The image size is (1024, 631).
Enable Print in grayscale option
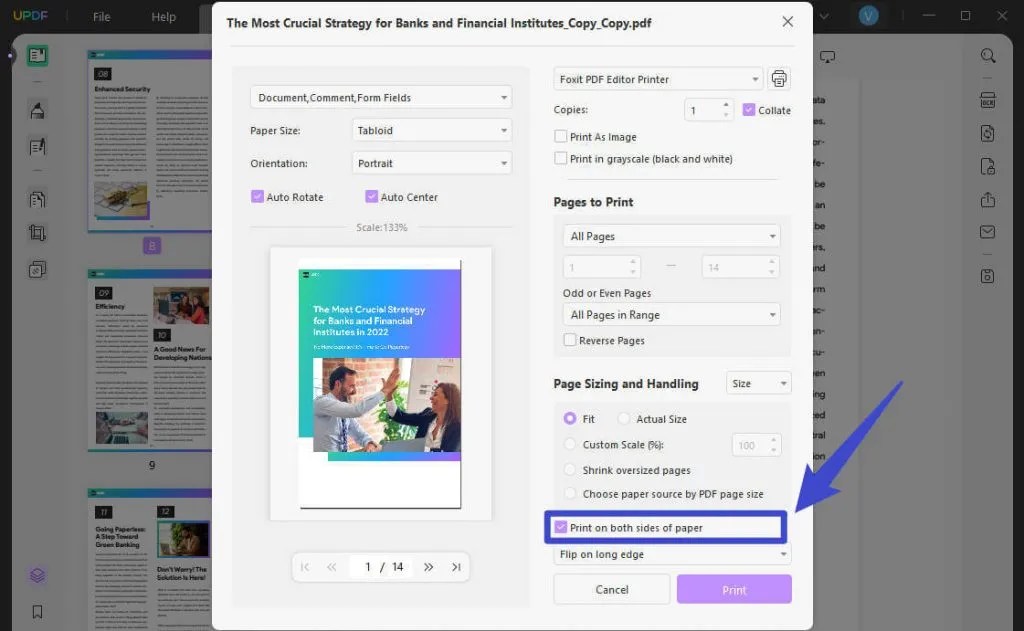pos(563,158)
